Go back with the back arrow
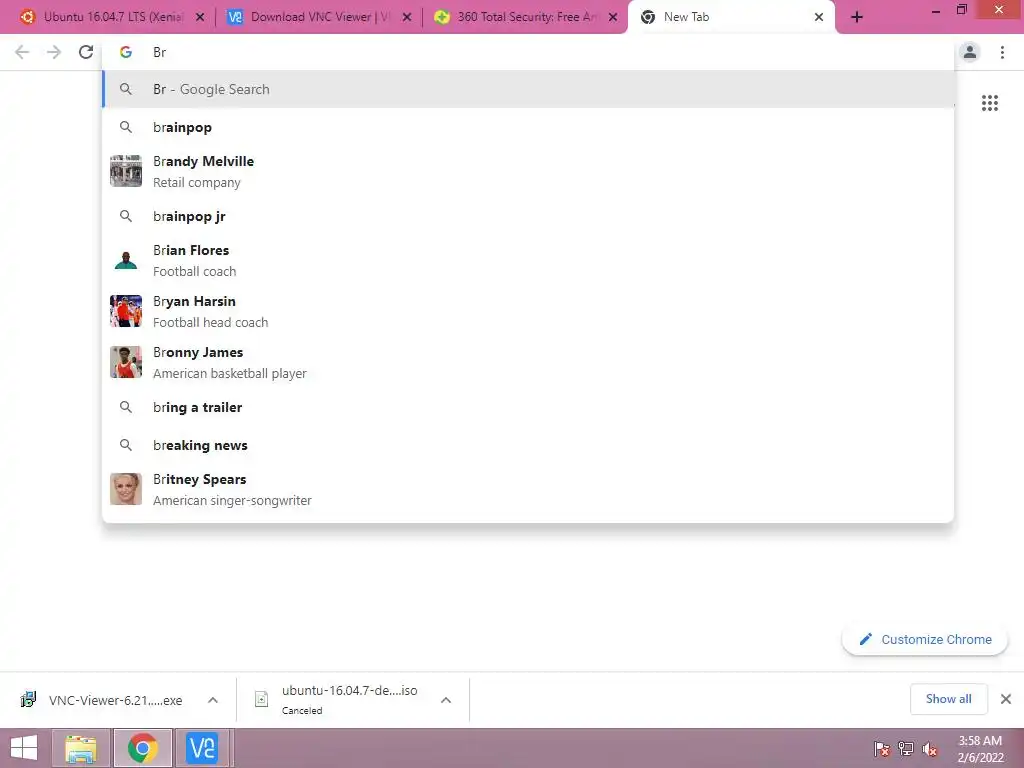Screen dimensions: 1024x768 (22, 52)
